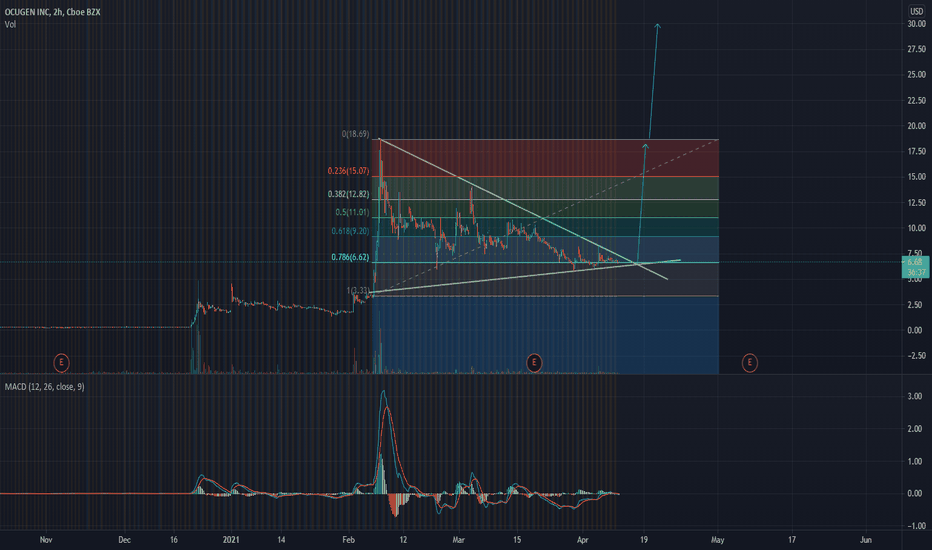The width and height of the screenshot is (932, 550).
Task: Click the 2021 label on the time axis
Action: pyautogui.click(x=231, y=540)
